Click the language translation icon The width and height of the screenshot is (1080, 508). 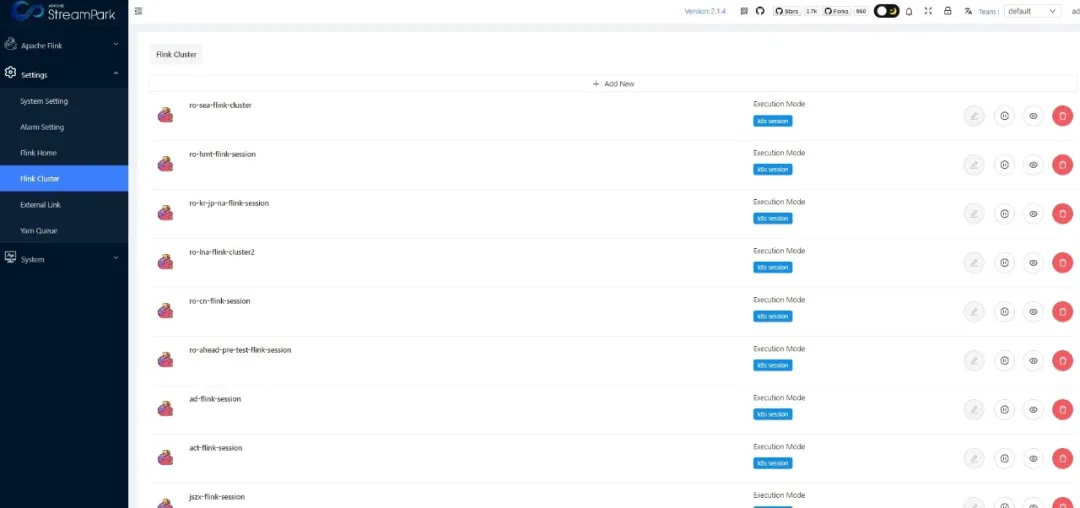tap(968, 11)
